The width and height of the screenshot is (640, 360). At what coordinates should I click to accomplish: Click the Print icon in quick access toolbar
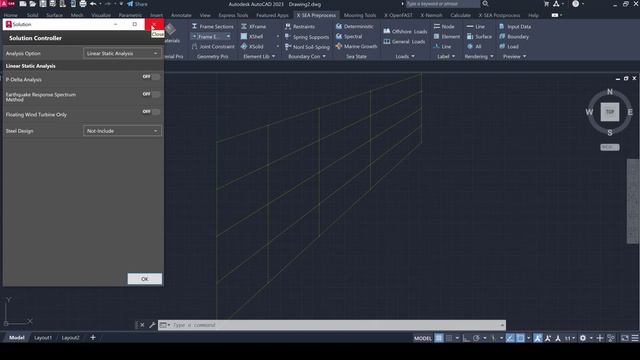(83, 4)
